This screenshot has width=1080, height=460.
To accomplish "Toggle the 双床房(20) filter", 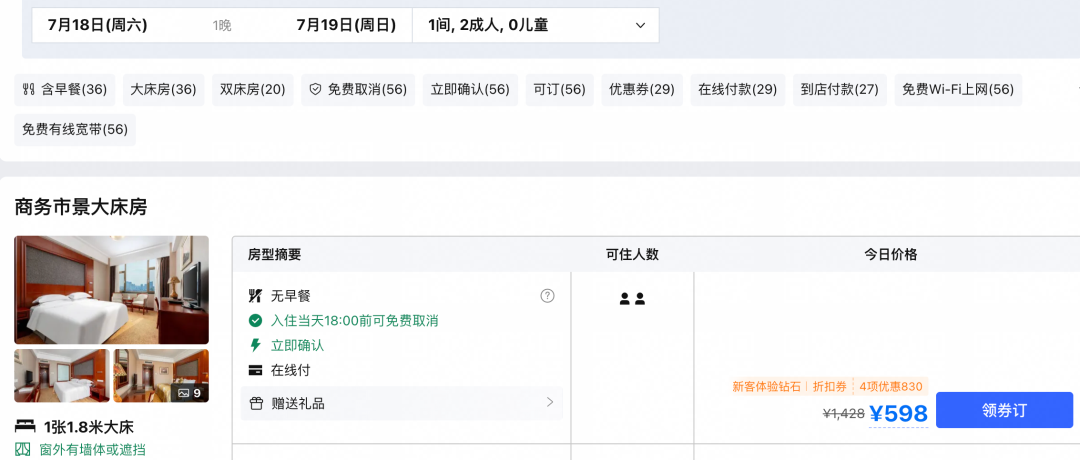I will pyautogui.click(x=253, y=90).
